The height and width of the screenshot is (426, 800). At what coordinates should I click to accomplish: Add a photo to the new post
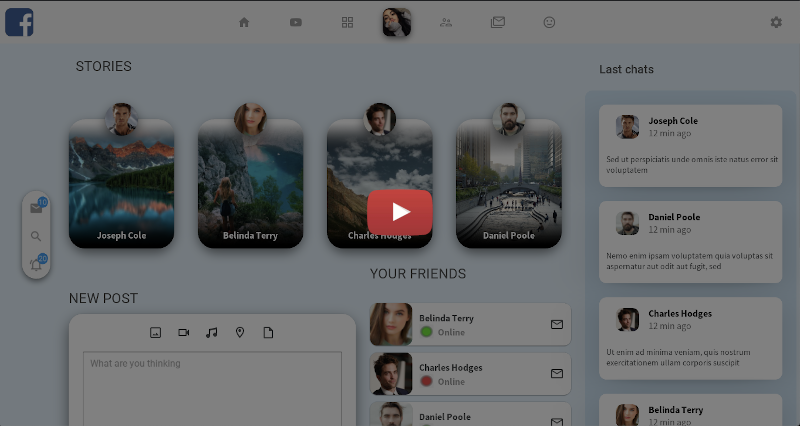click(x=155, y=332)
